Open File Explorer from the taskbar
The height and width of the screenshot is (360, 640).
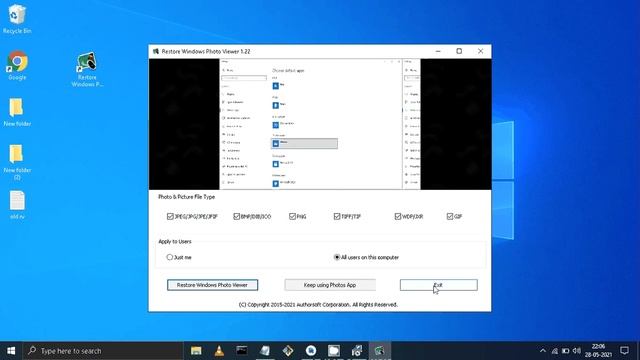point(196,351)
